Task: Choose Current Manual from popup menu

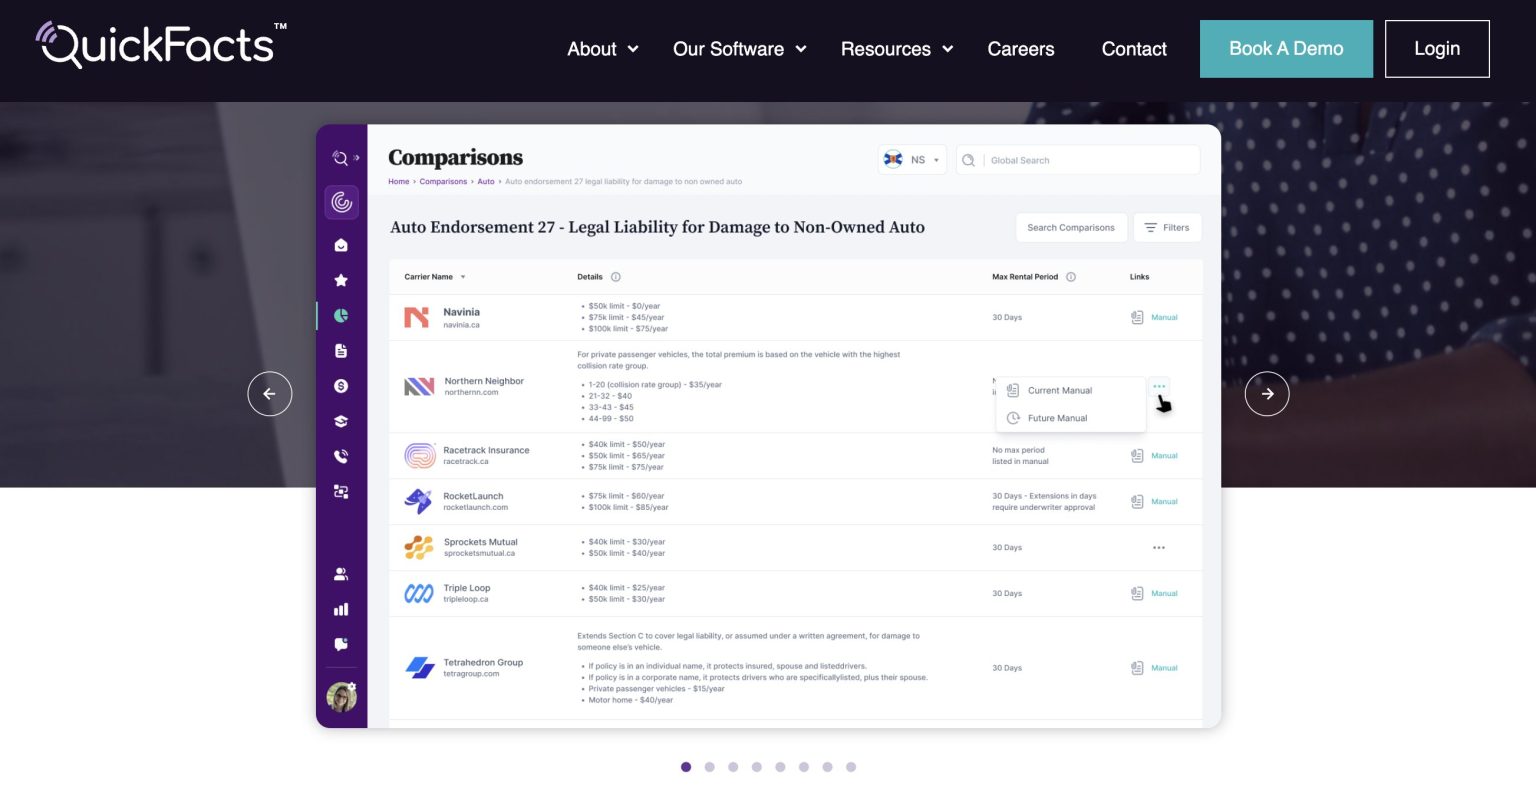Action: point(1071,391)
